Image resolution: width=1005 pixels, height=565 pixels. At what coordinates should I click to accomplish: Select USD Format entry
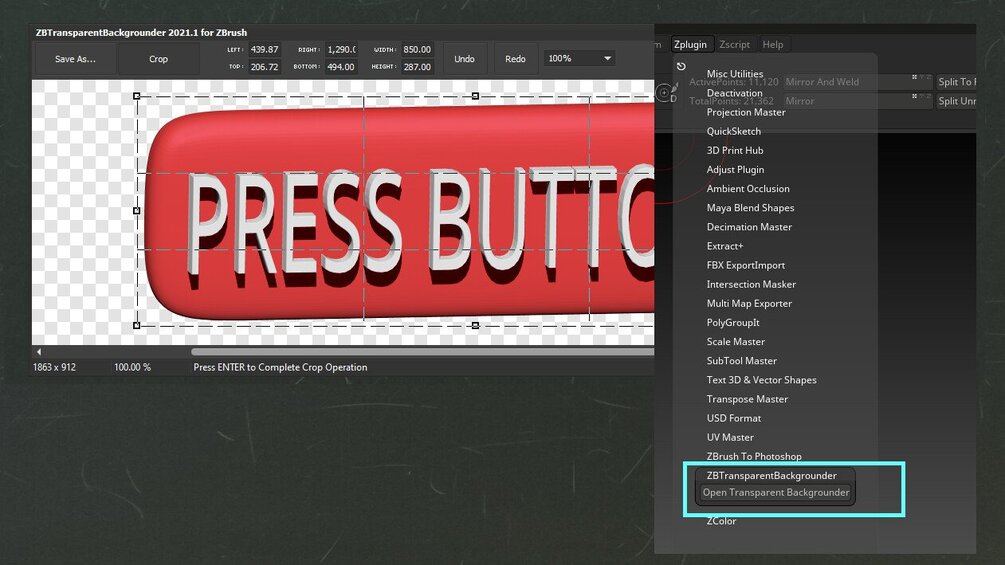[734, 418]
